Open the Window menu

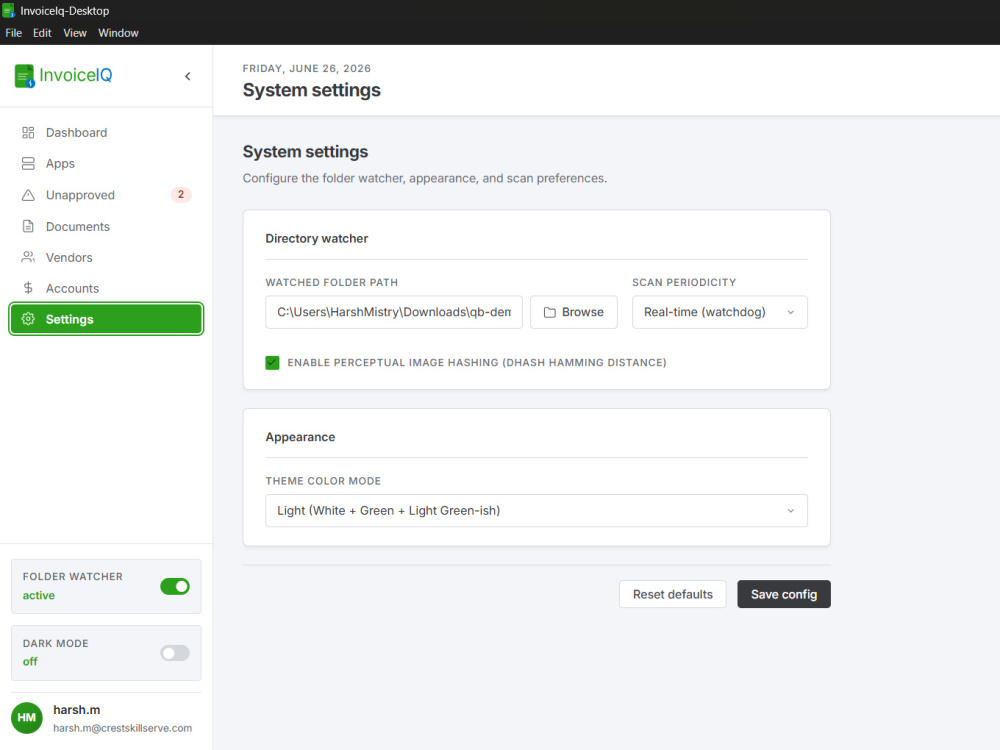tap(118, 33)
